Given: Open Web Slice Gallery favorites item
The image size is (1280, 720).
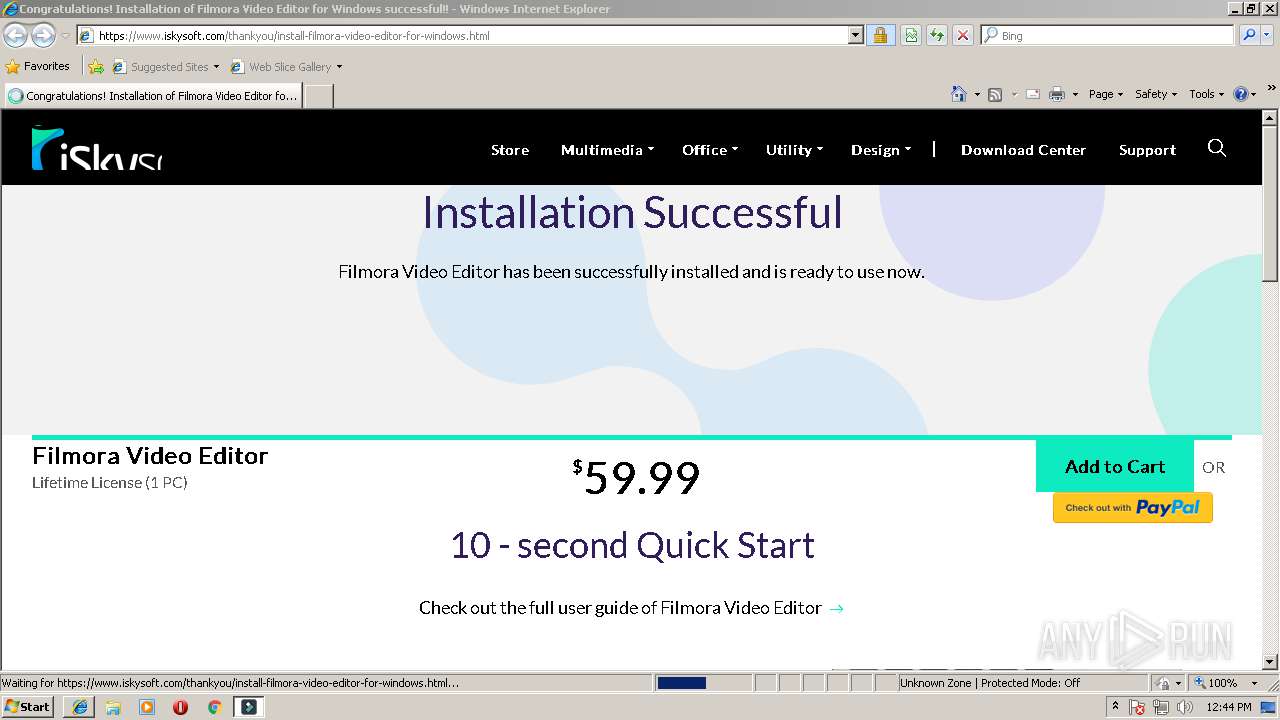Looking at the screenshot, I should click(286, 67).
